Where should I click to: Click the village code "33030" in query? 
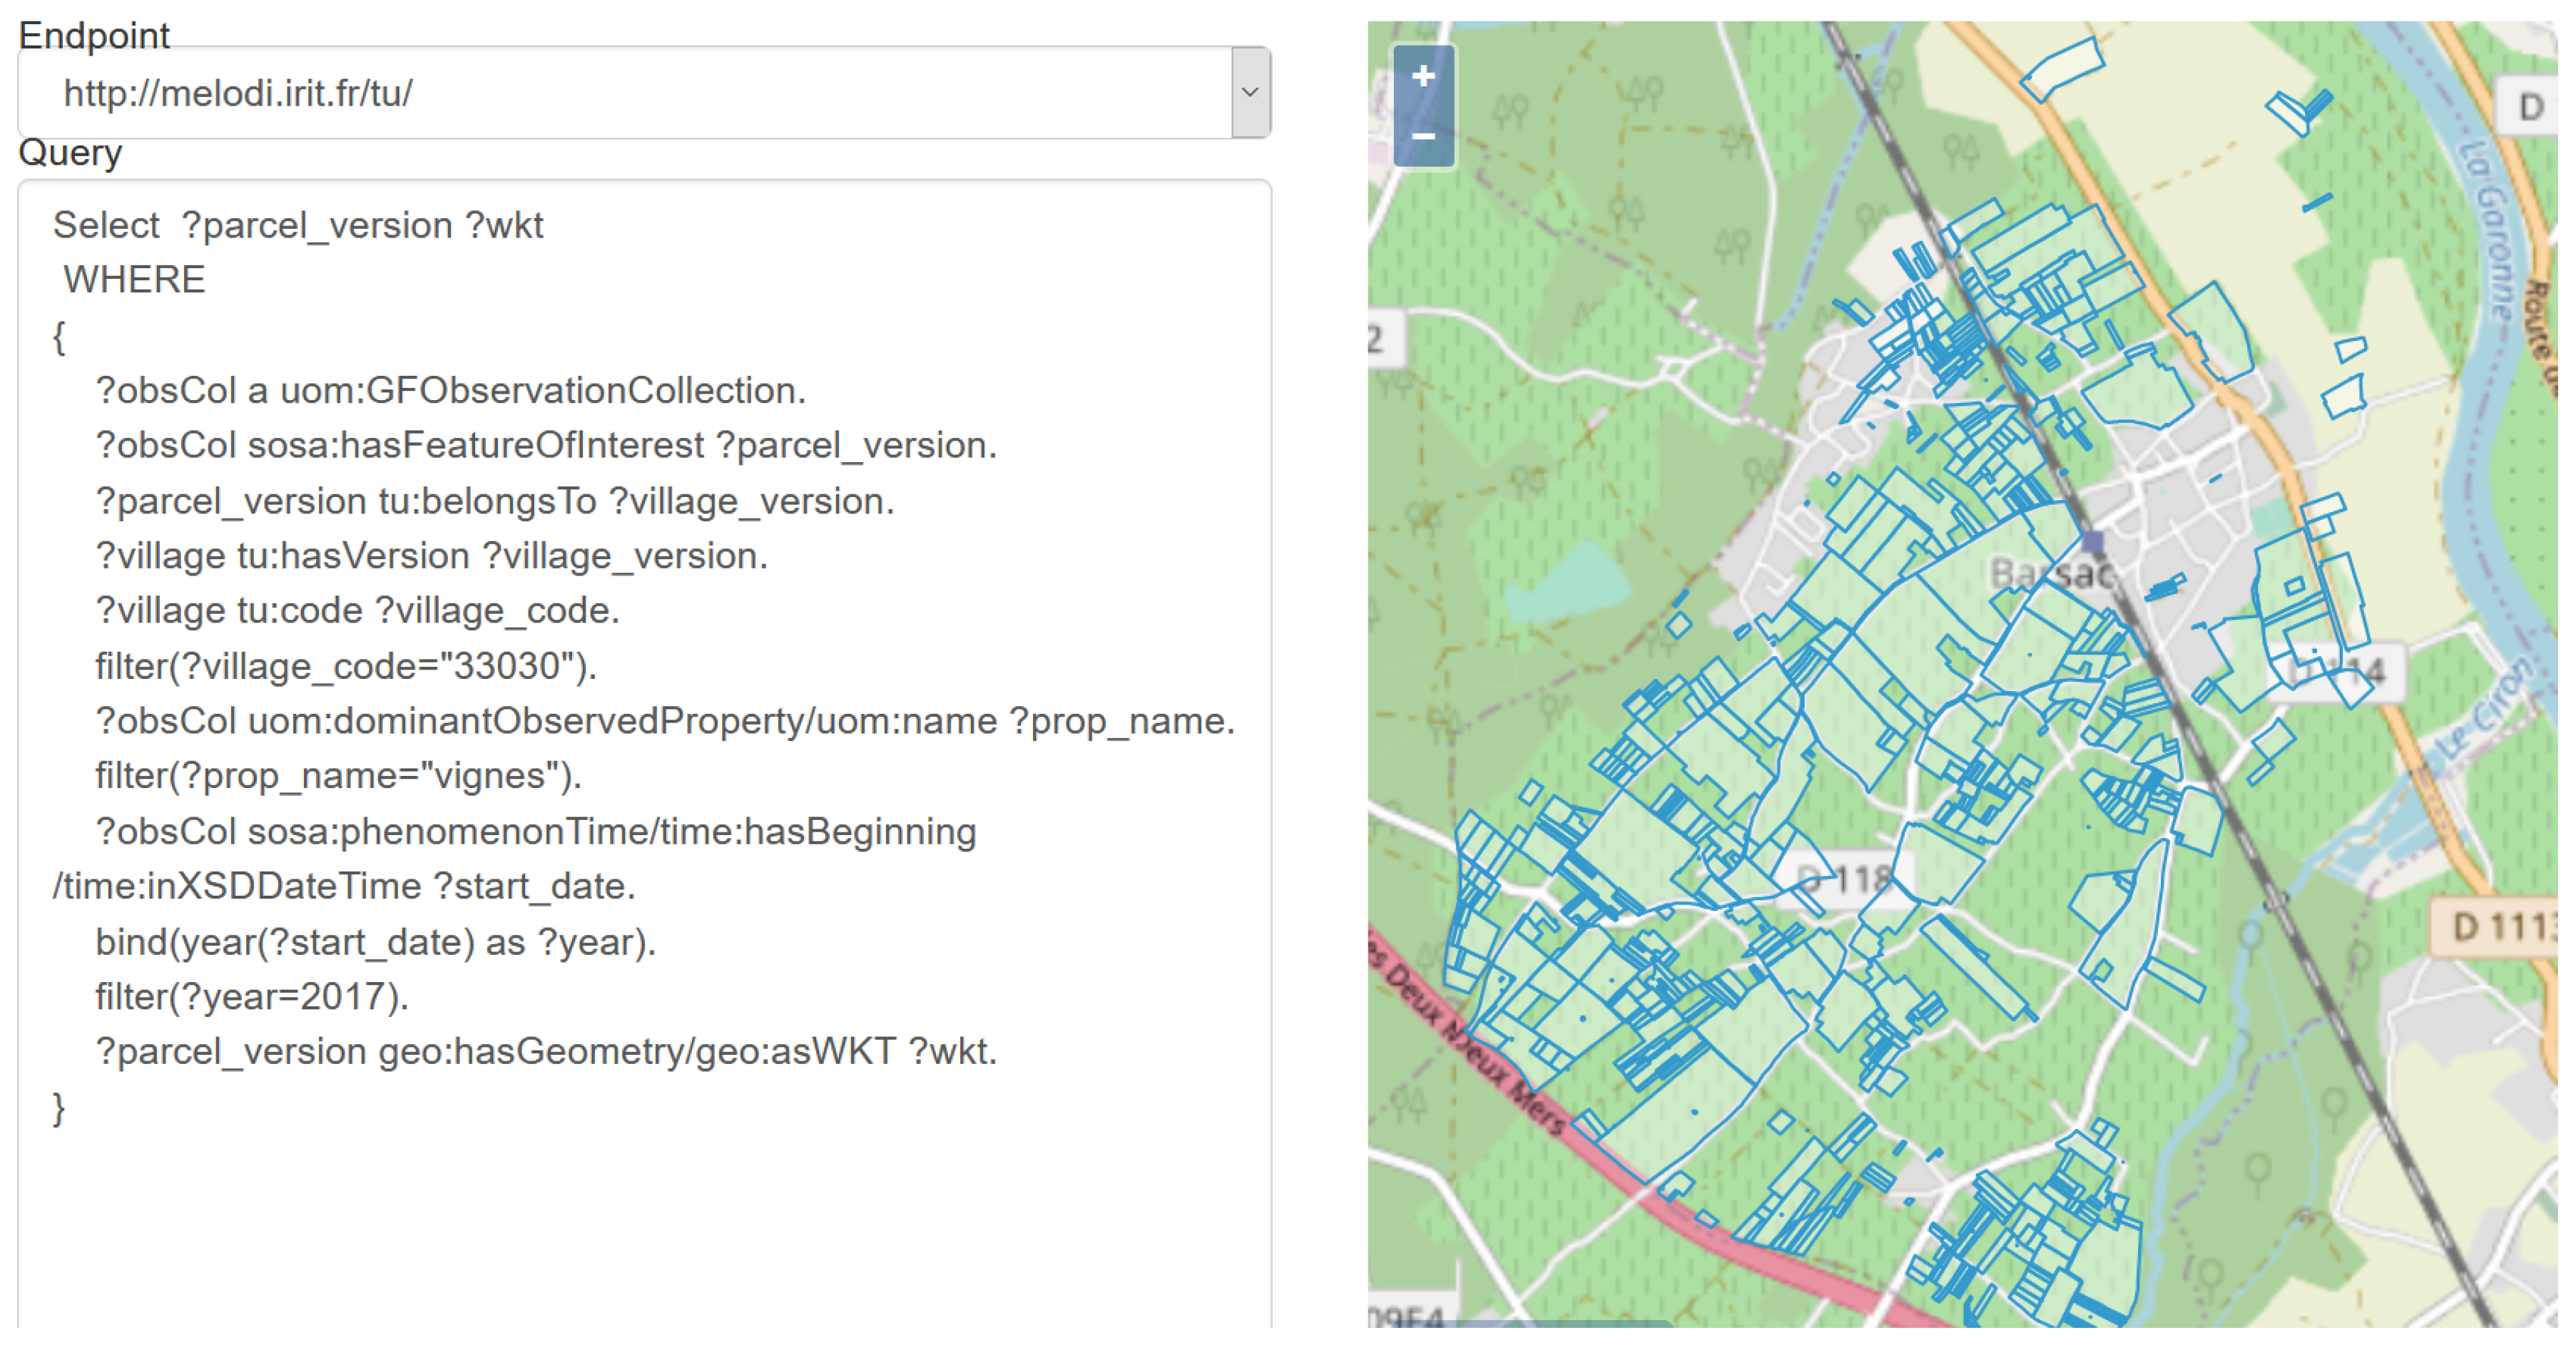(x=507, y=666)
